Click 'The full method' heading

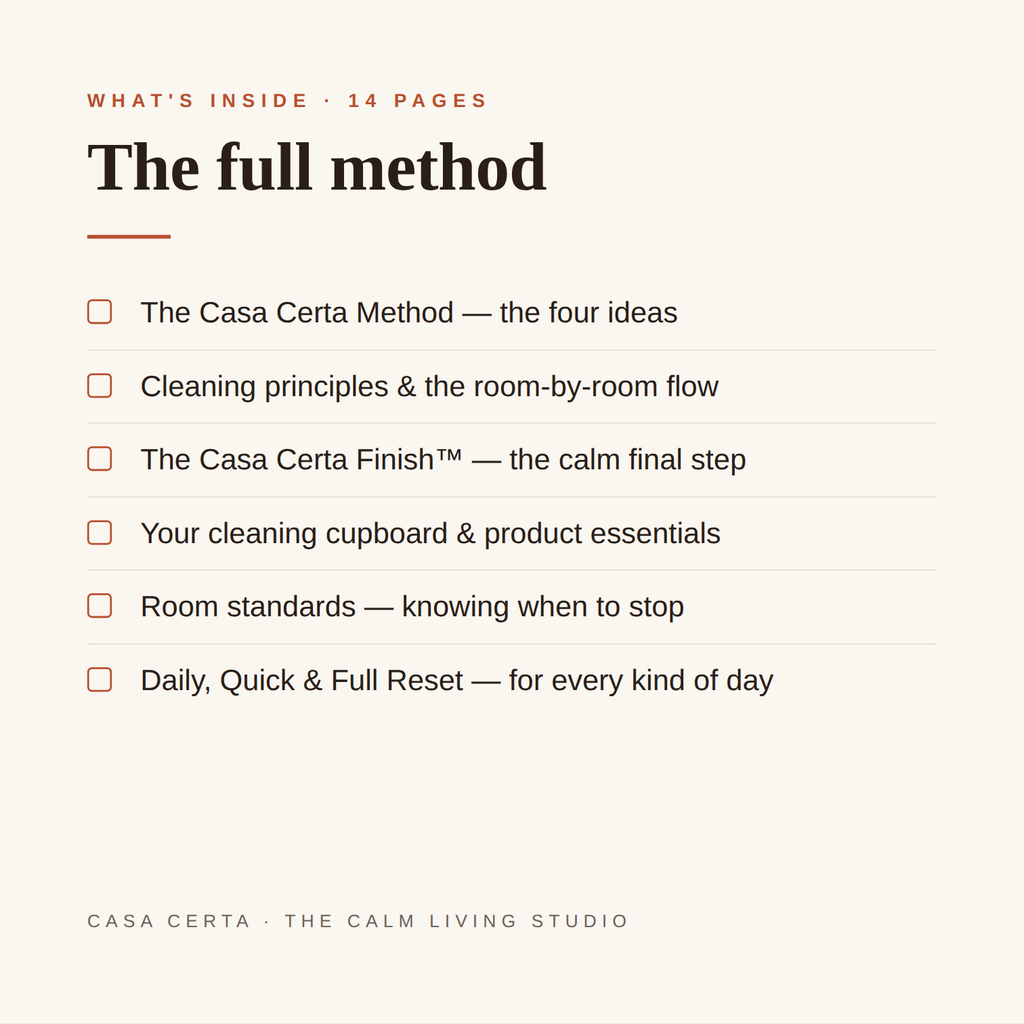[x=317, y=167]
